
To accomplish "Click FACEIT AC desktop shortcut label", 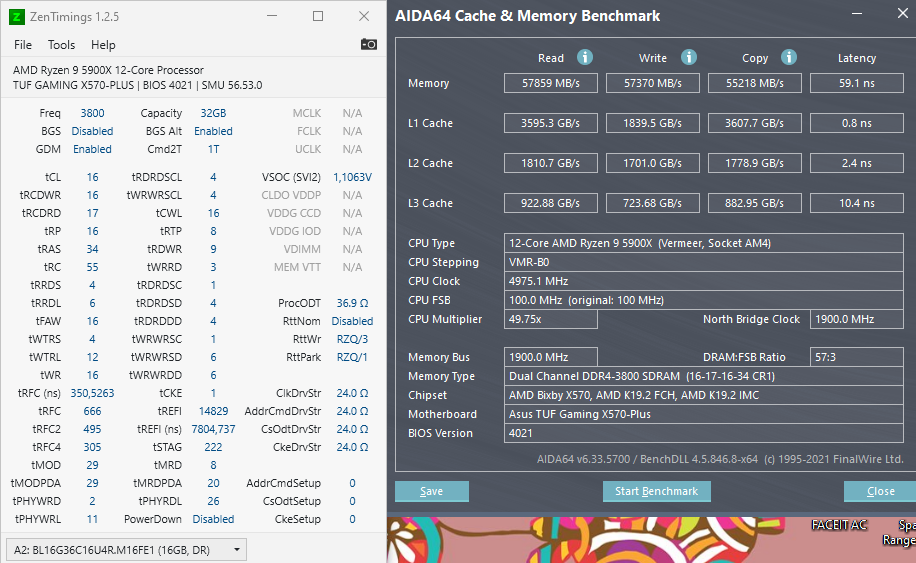I will tap(839, 525).
